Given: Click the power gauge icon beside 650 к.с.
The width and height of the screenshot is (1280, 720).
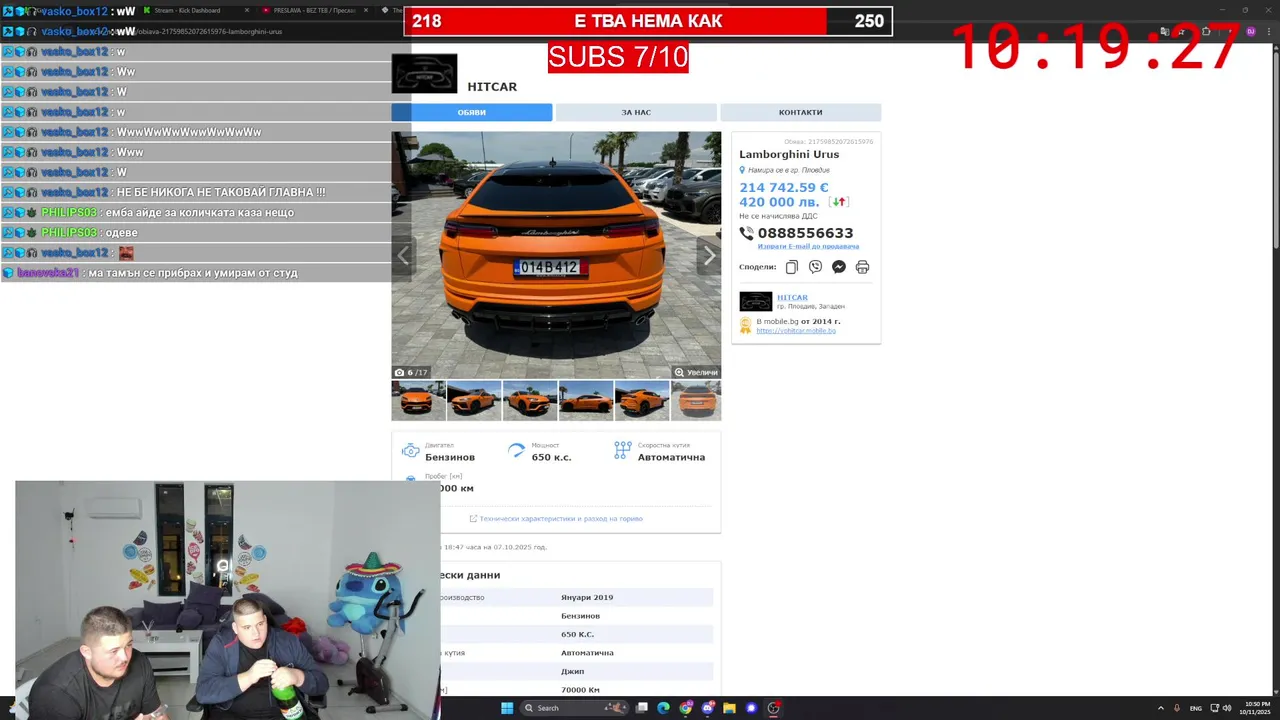Looking at the screenshot, I should pos(516,451).
